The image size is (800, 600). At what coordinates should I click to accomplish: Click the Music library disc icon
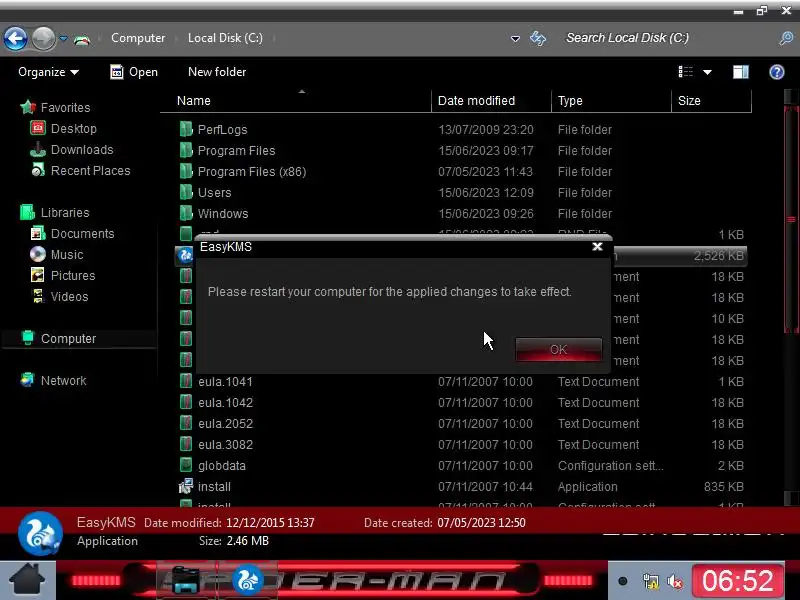point(38,254)
